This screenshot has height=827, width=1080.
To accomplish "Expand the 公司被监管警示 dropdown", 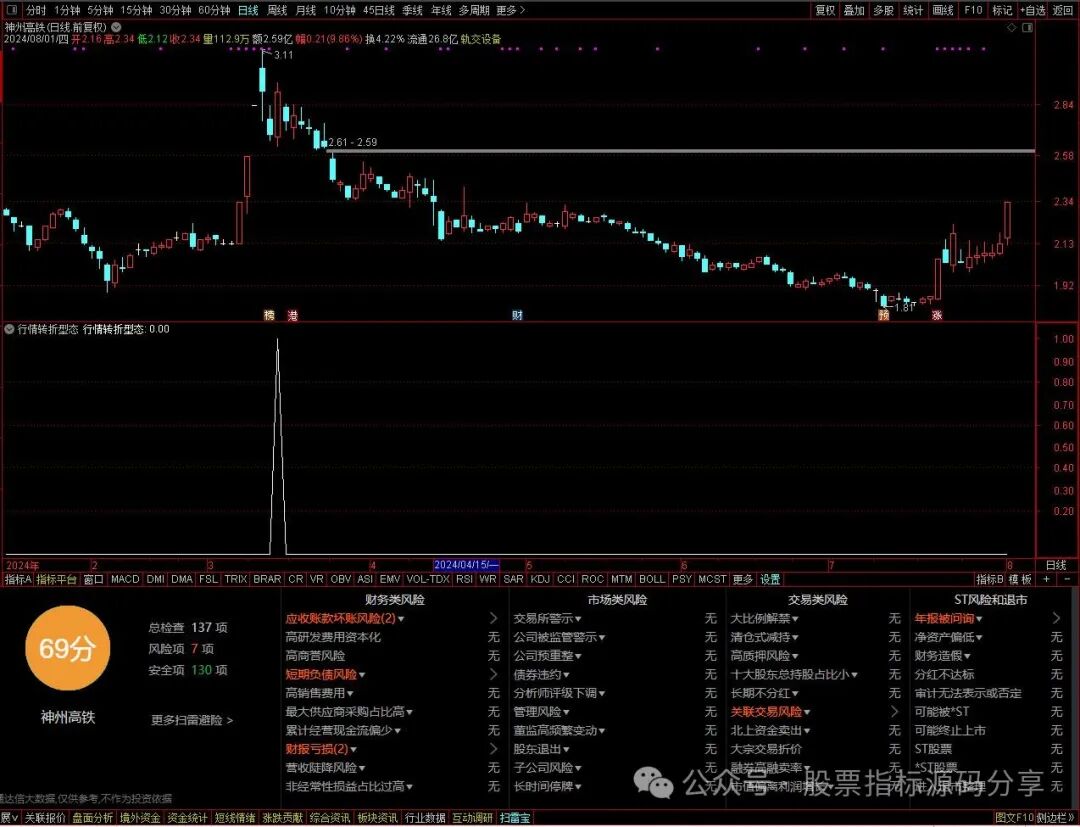I will click(601, 638).
